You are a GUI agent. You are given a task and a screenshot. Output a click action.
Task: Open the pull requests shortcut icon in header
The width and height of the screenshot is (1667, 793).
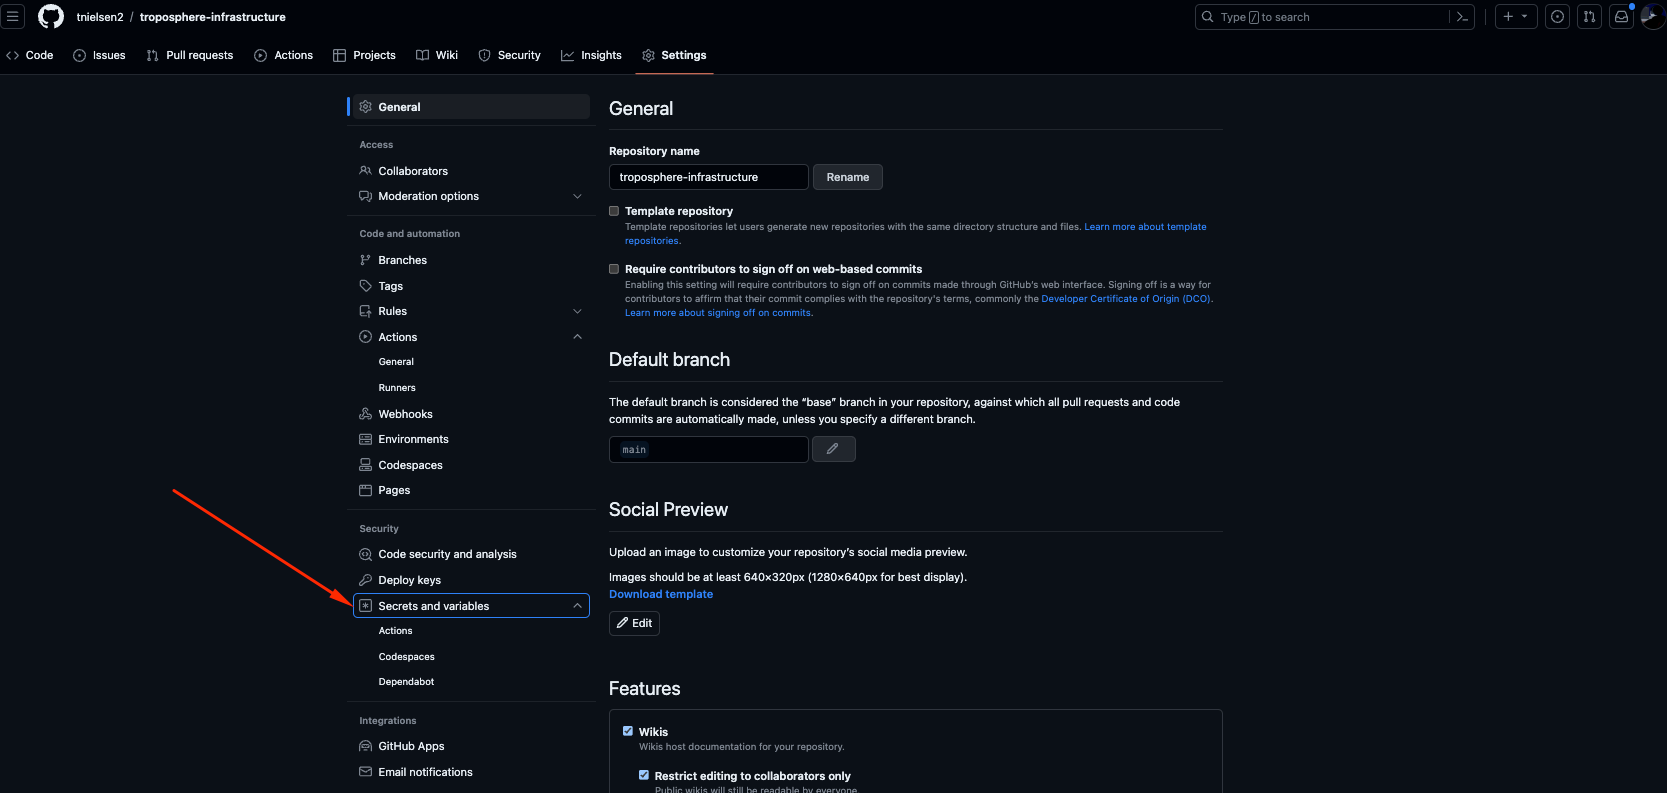pos(1589,17)
